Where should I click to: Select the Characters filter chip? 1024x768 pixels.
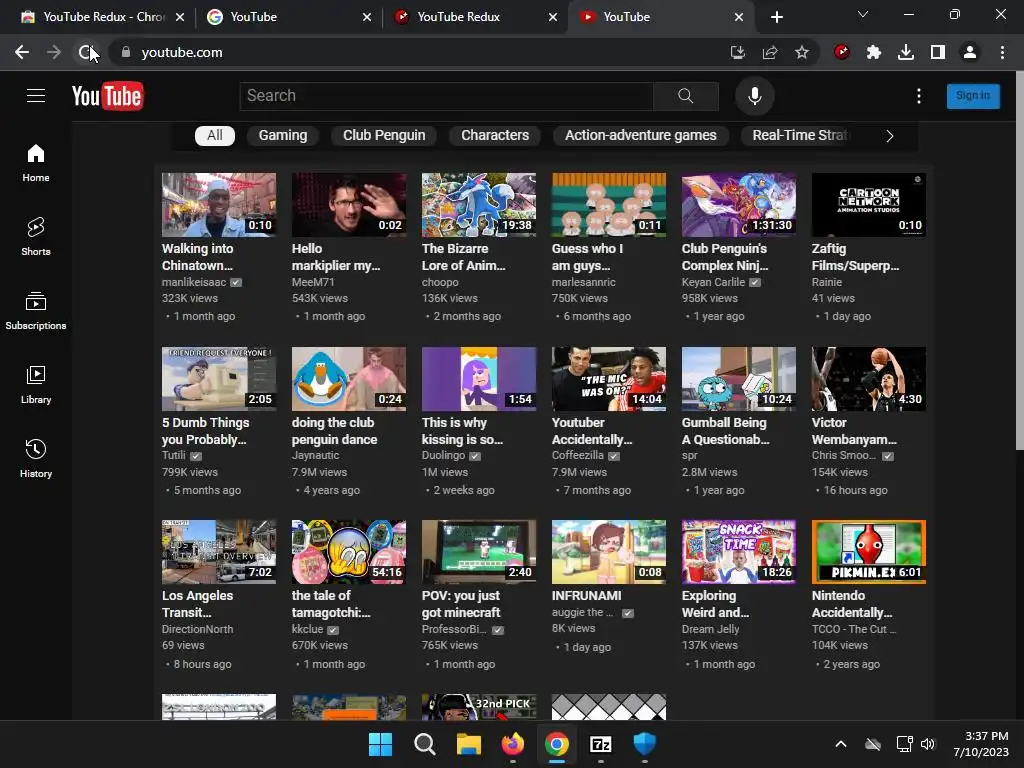[495, 135]
